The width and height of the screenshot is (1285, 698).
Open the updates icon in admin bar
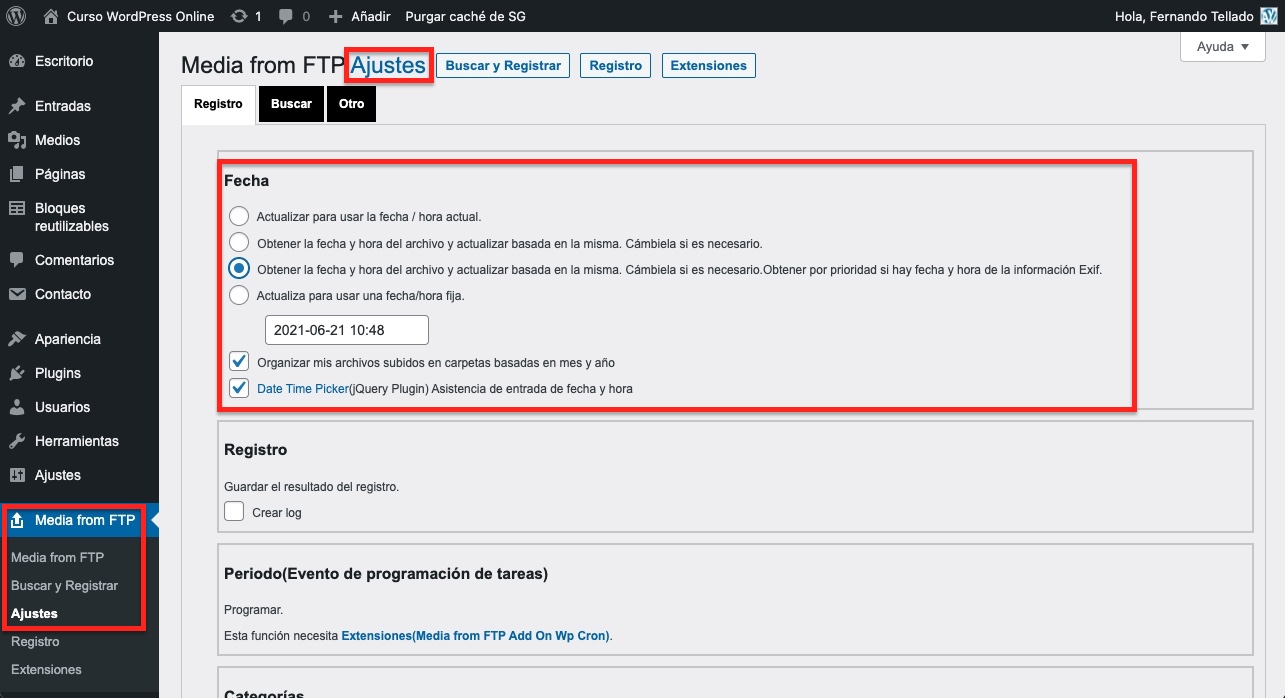(x=238, y=16)
